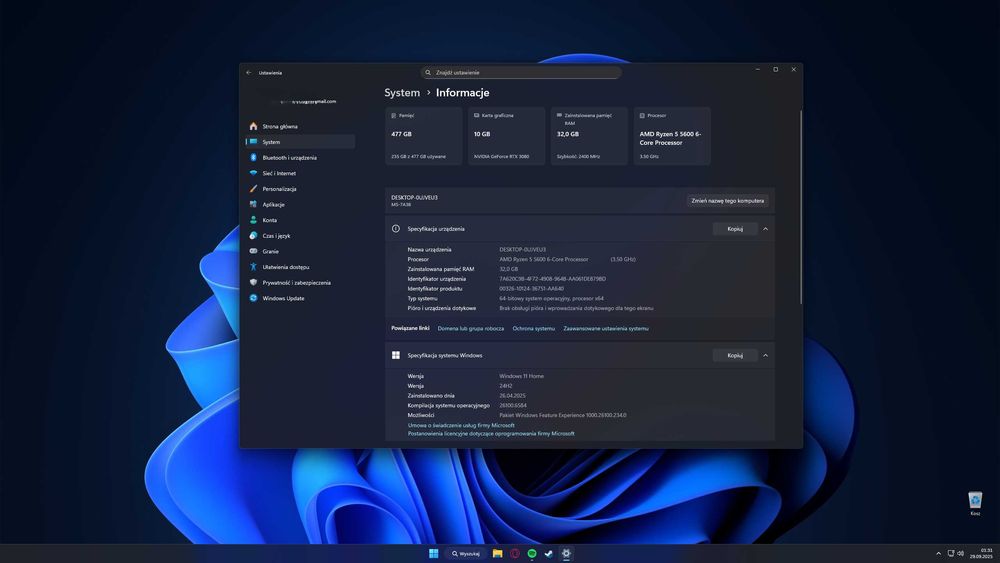The height and width of the screenshot is (563, 1000).
Task: Copy device specs with Kopiuj button
Action: pyautogui.click(x=735, y=229)
